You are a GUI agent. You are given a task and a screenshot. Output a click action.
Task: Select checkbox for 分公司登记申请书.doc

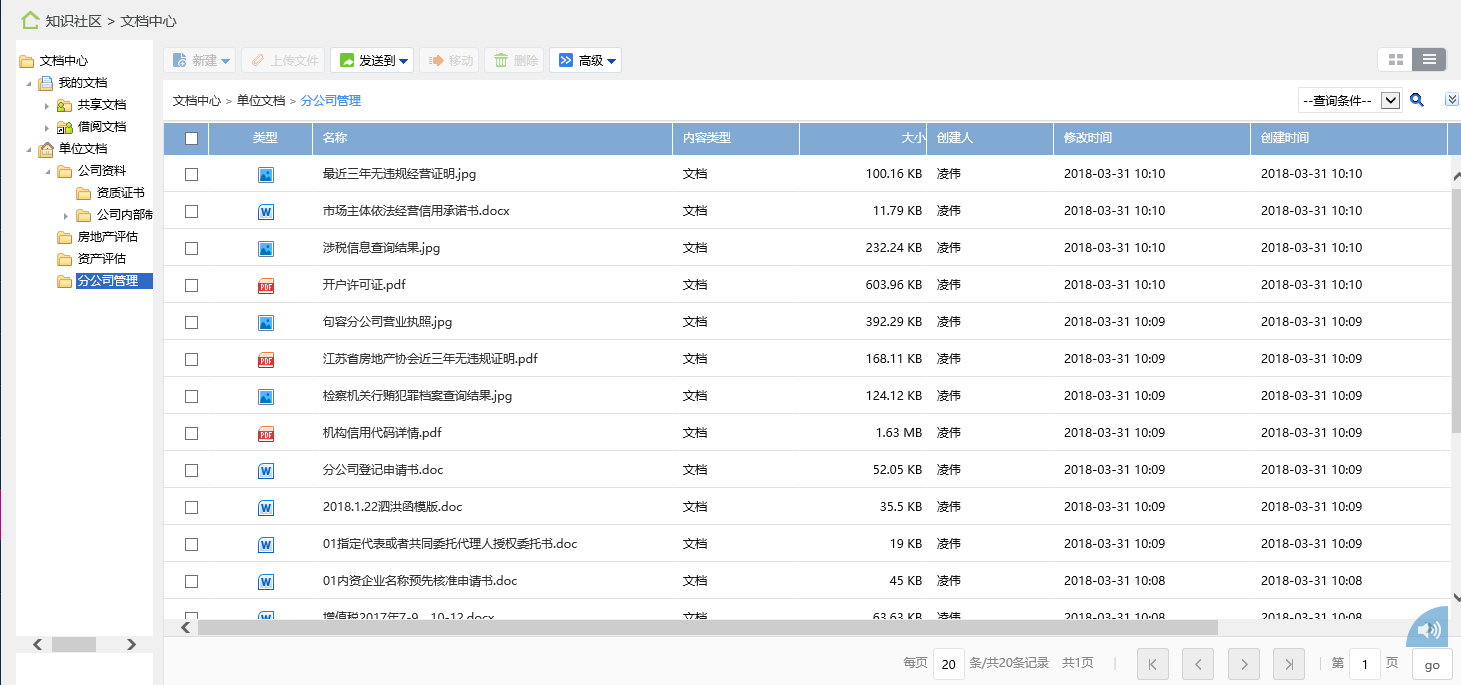(x=191, y=470)
